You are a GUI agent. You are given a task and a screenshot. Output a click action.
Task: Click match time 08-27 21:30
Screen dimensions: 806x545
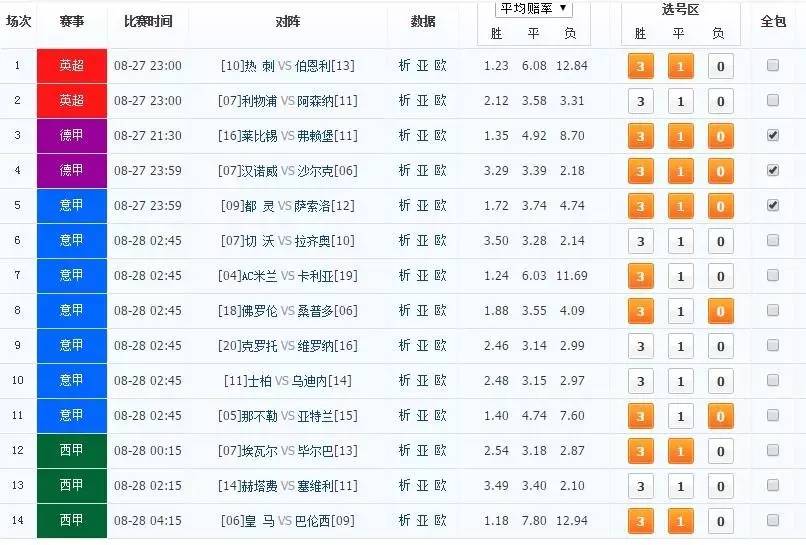pyautogui.click(x=148, y=136)
